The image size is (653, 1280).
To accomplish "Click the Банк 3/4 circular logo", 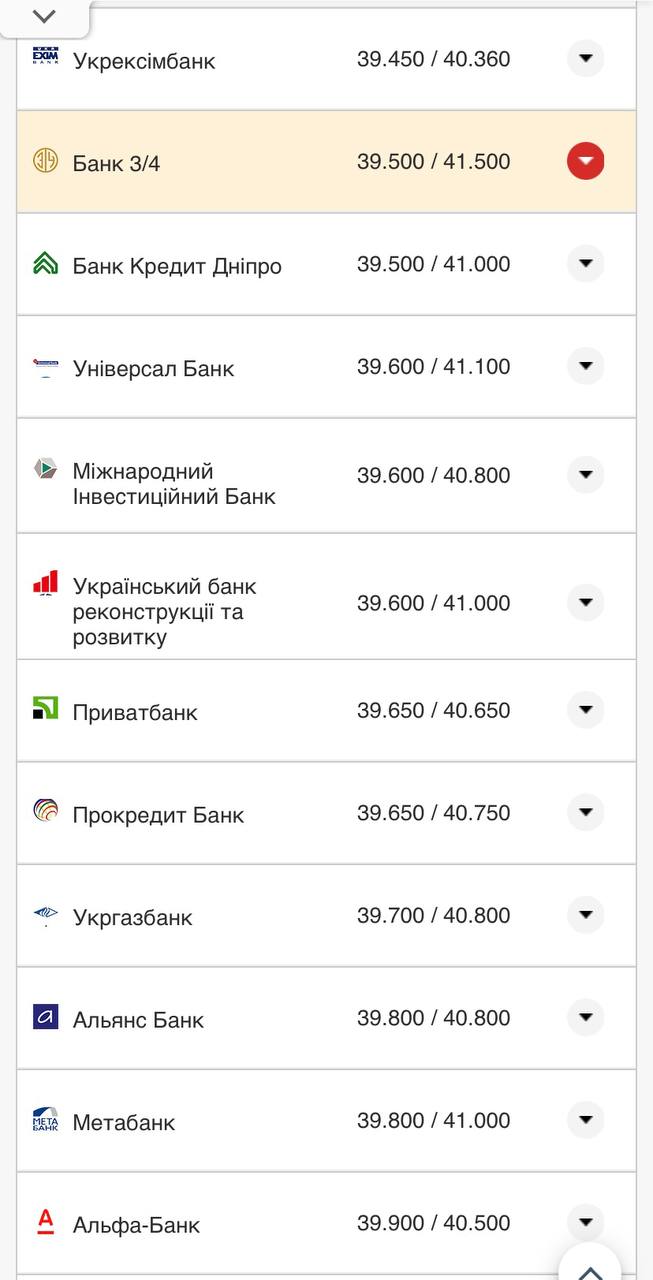I will click(x=45, y=160).
